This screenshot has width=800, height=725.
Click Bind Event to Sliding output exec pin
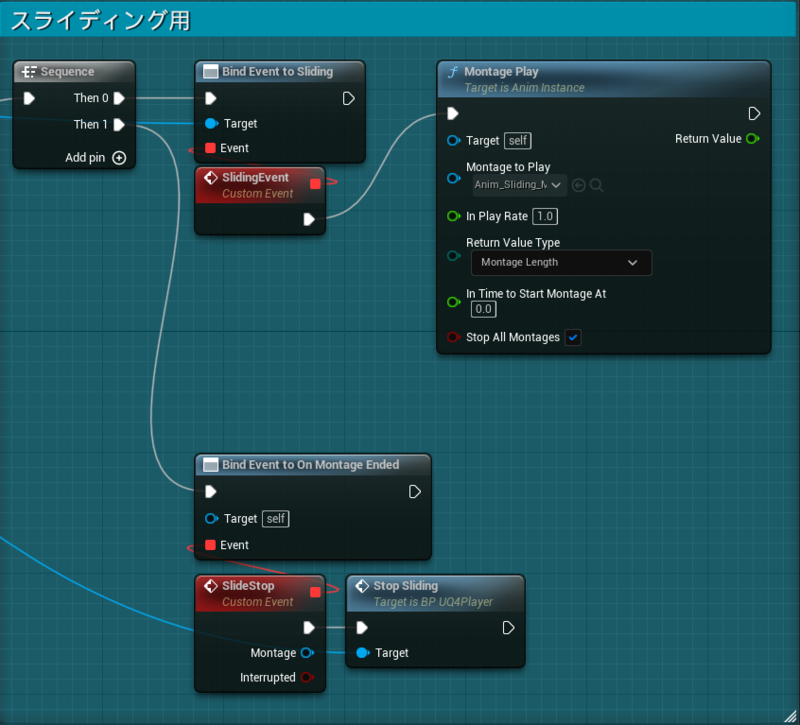348,98
